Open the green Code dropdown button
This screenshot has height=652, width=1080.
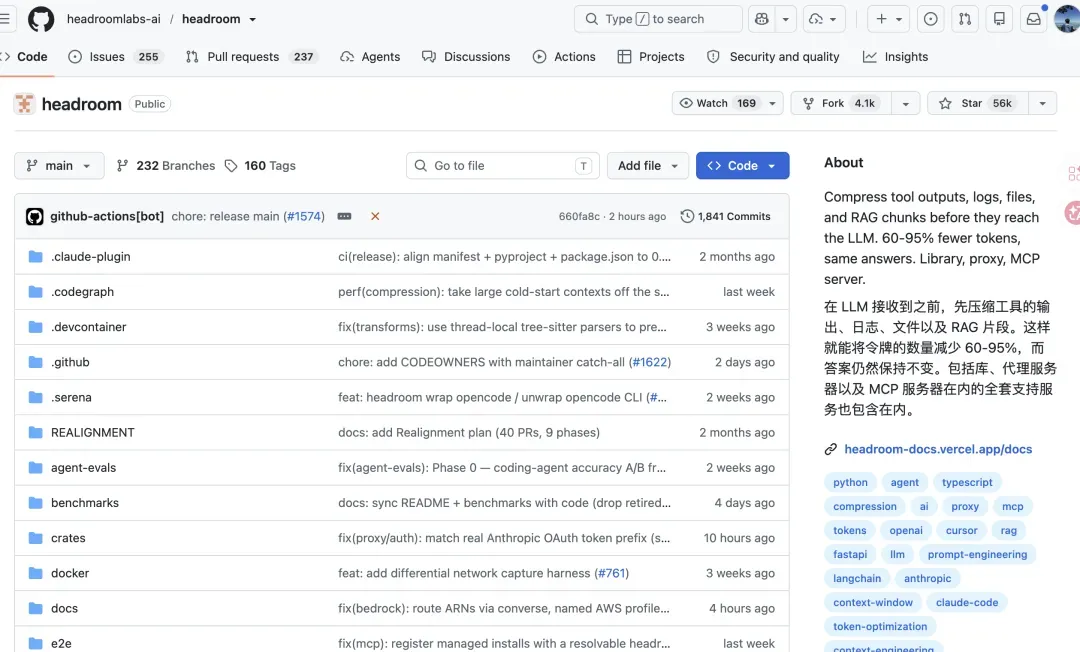[x=742, y=166]
